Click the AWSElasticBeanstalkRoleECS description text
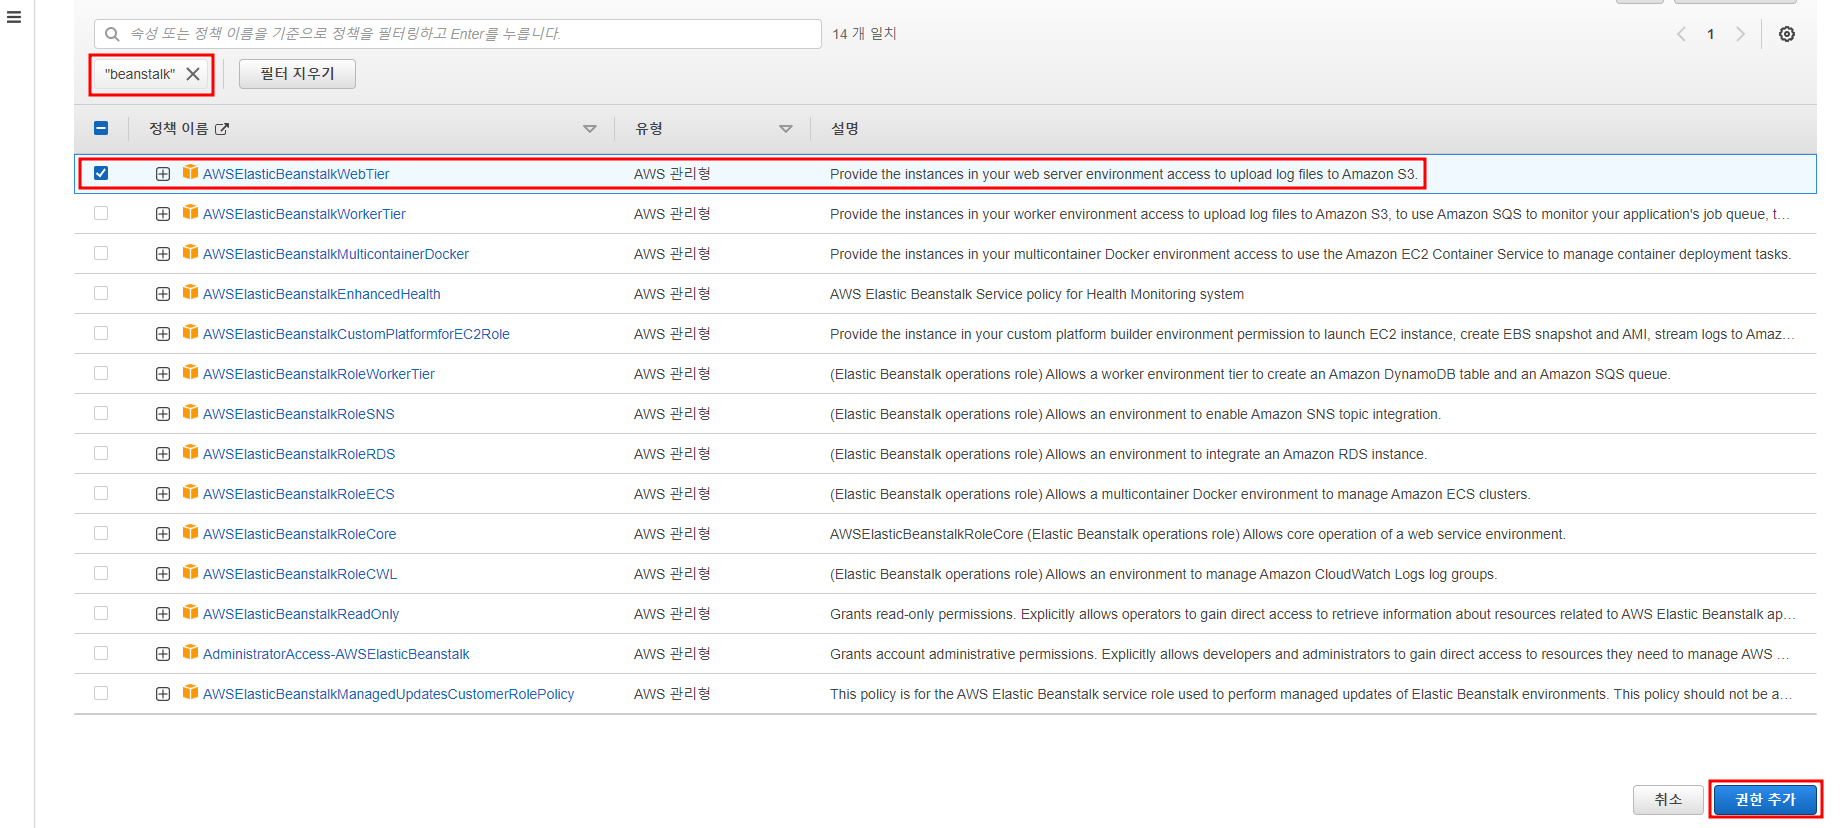The height and width of the screenshot is (828, 1844). pyautogui.click(x=1180, y=494)
